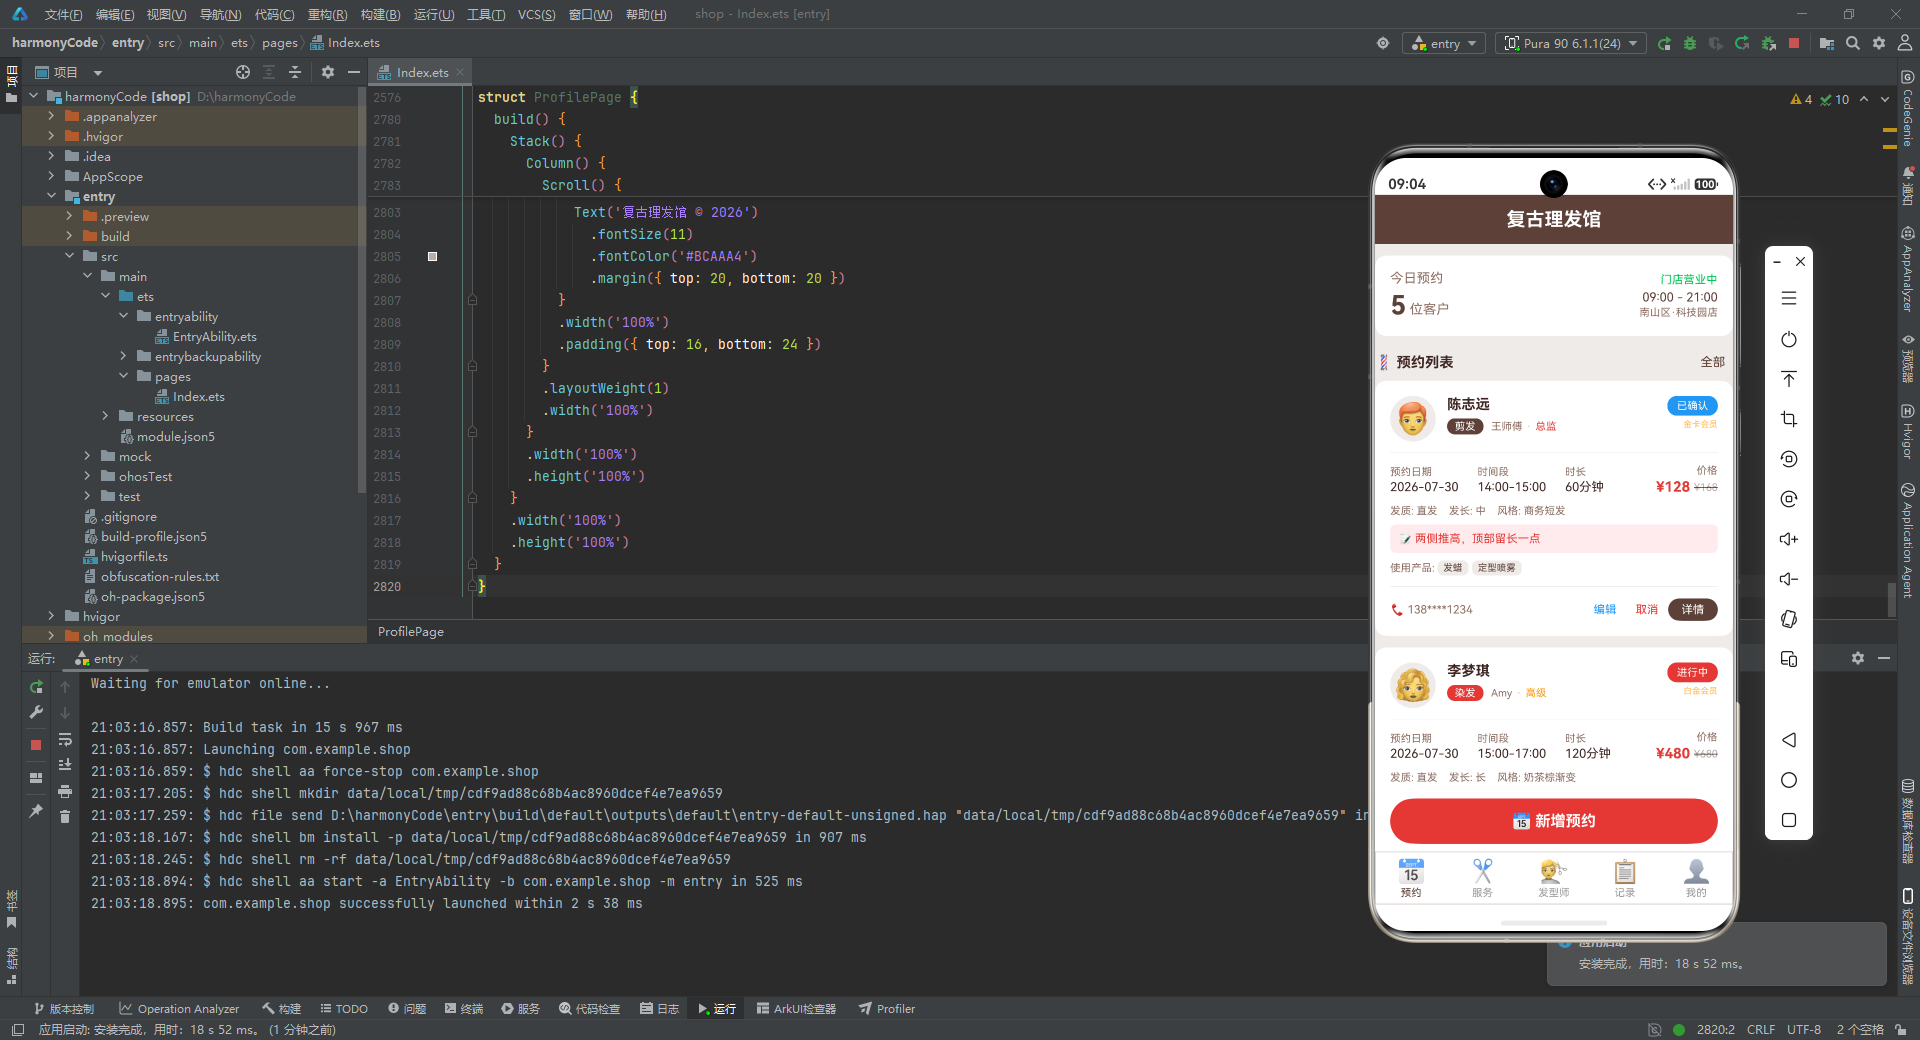Open EntryAbility.ets in project tree

(214, 336)
